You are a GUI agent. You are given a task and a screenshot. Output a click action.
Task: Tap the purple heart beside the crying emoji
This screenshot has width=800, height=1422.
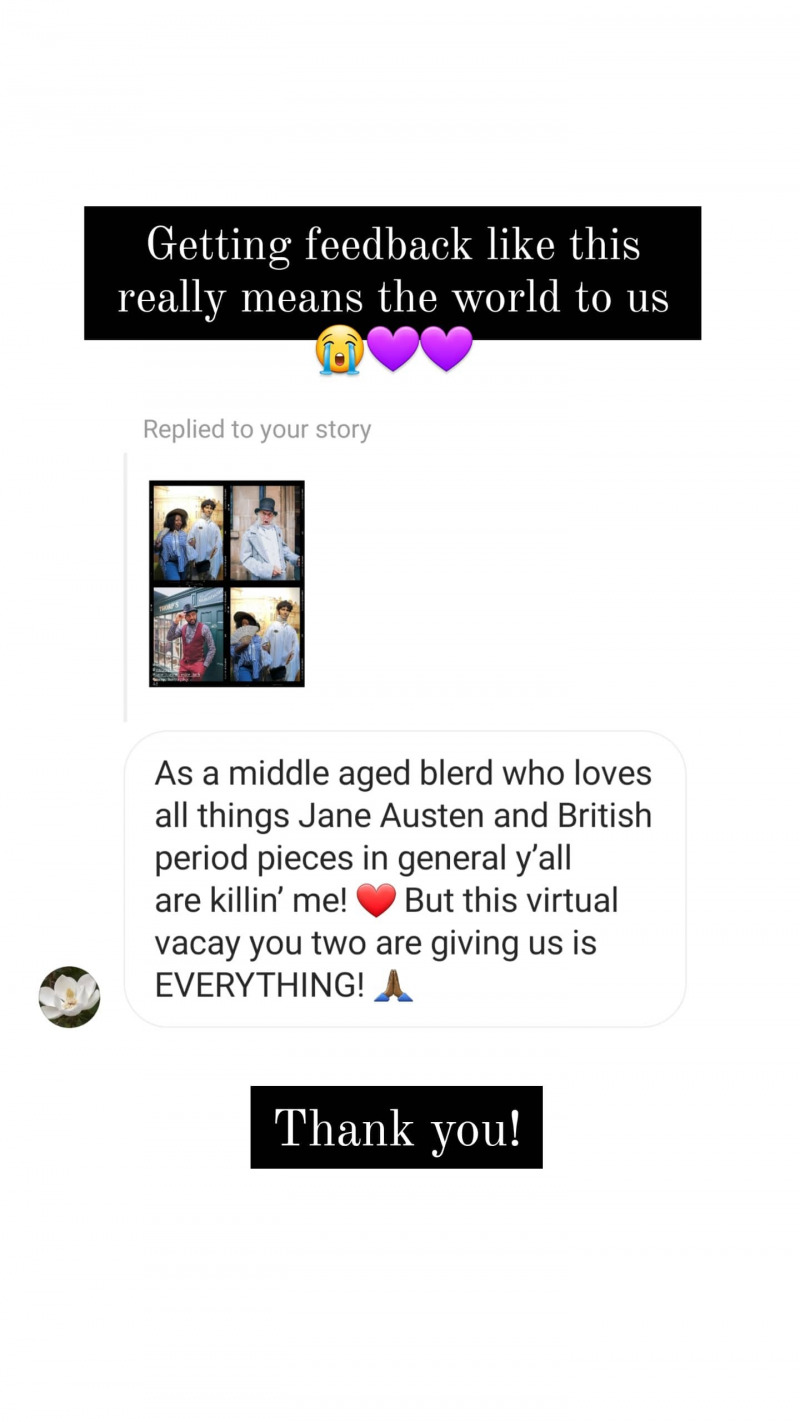tap(393, 349)
